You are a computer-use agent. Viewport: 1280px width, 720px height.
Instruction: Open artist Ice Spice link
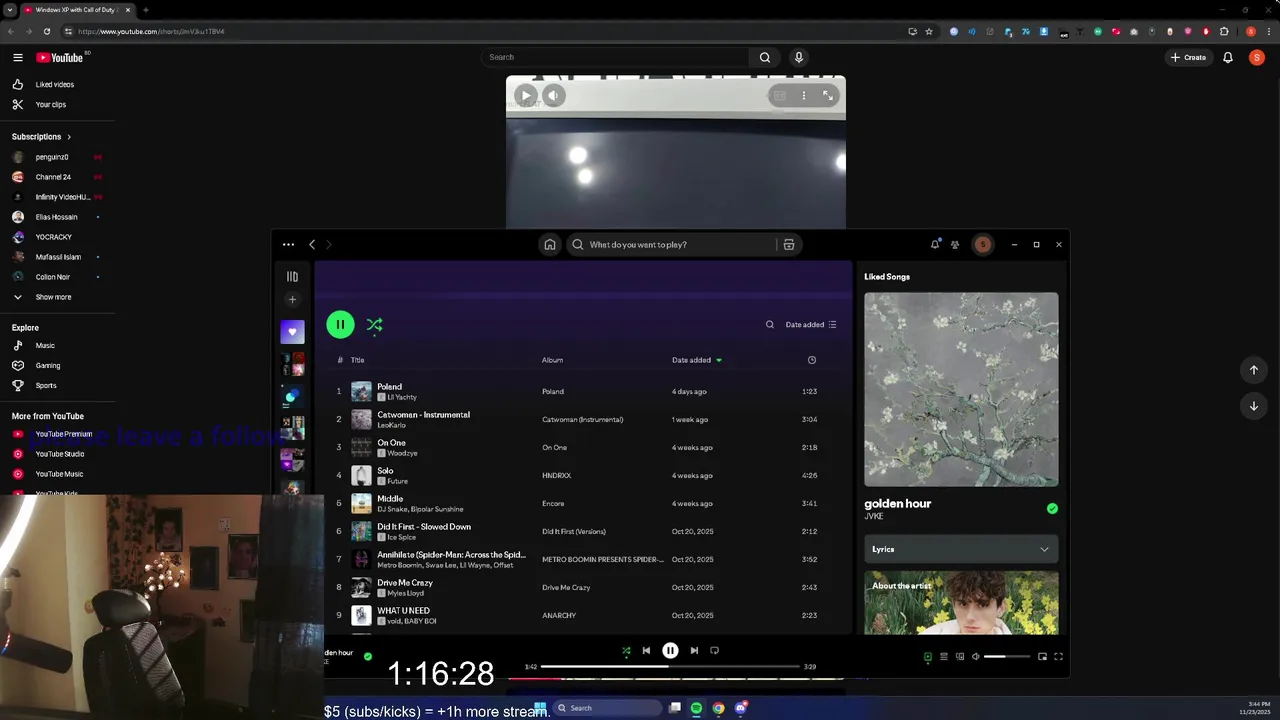(401, 537)
